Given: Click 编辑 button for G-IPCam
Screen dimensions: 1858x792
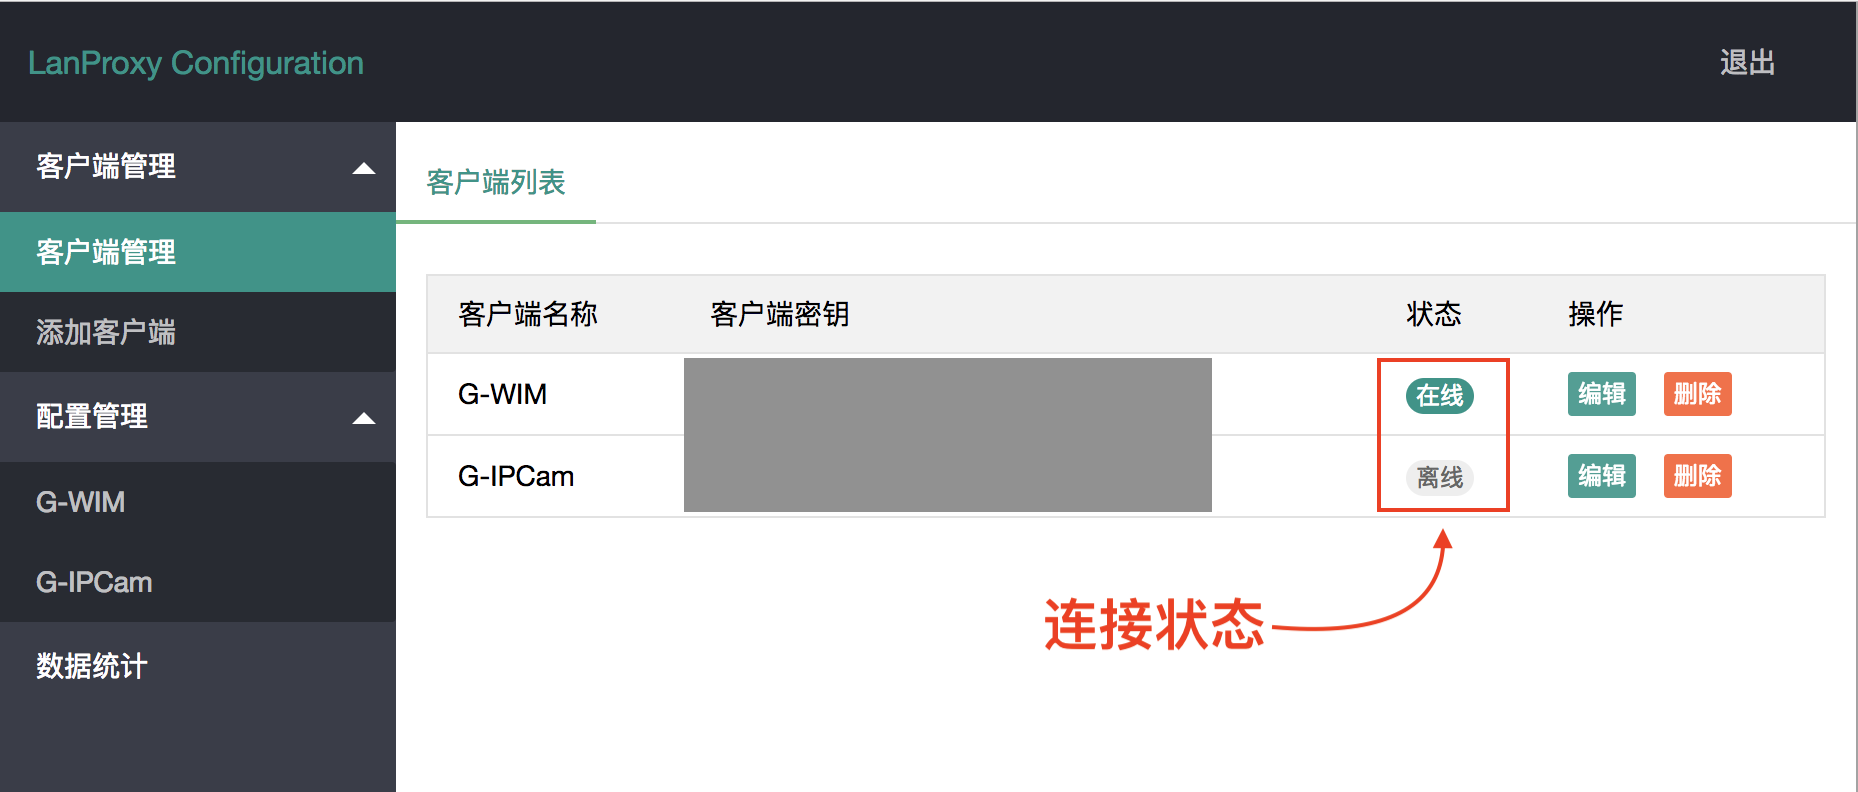Looking at the screenshot, I should [x=1601, y=476].
